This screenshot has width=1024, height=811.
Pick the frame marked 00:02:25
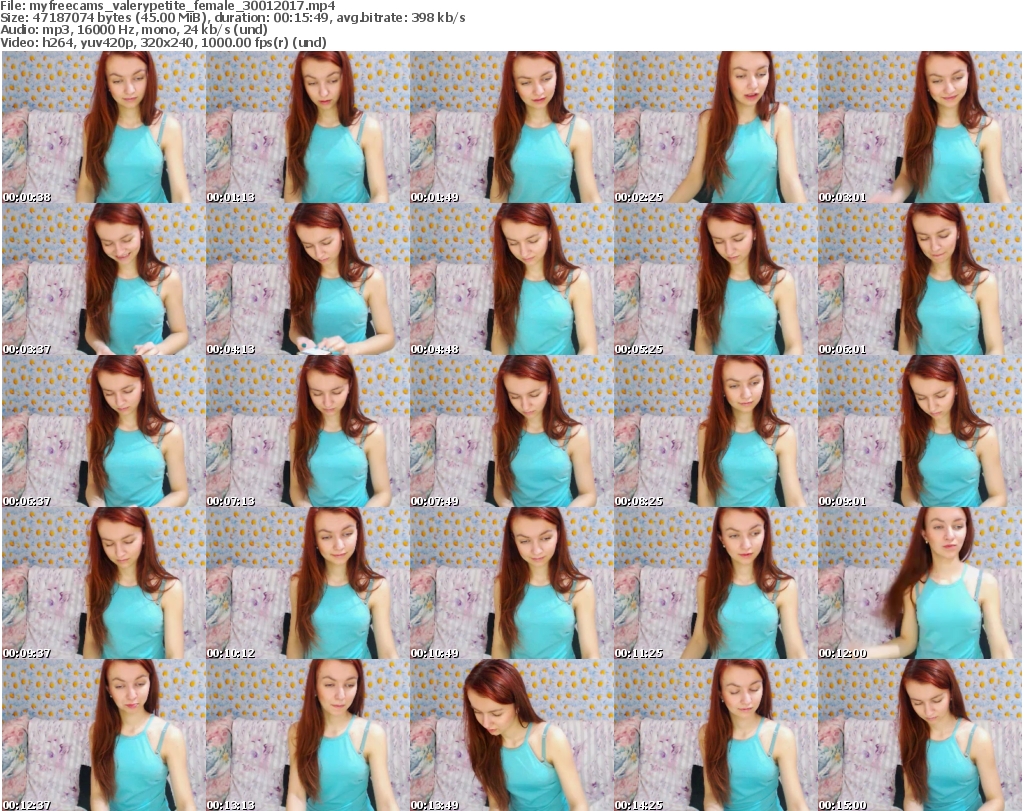pyautogui.click(x=716, y=127)
